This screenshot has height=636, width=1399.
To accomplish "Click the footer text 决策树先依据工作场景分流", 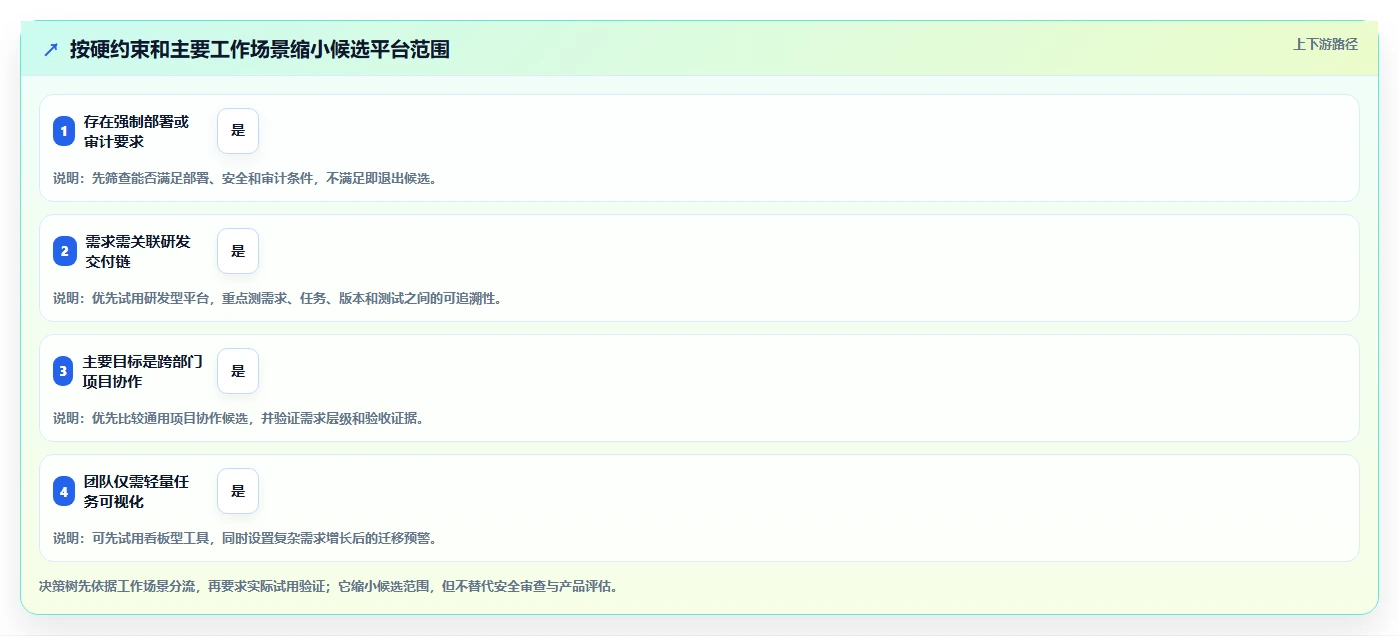I will click(x=328, y=586).
